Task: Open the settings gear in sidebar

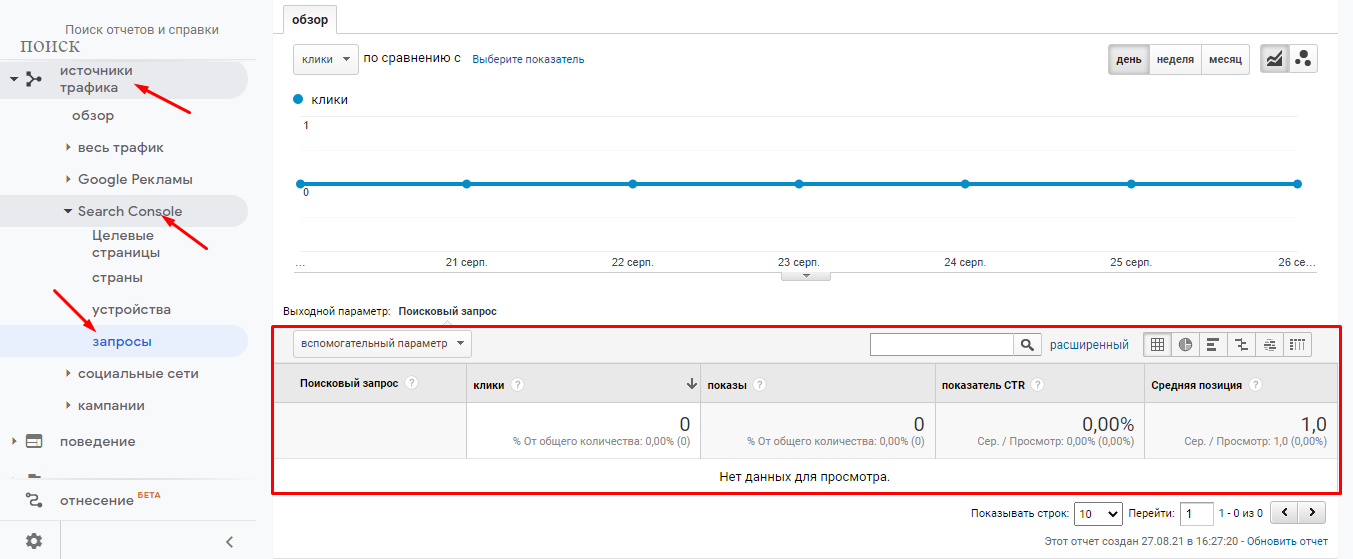Action: (34, 541)
